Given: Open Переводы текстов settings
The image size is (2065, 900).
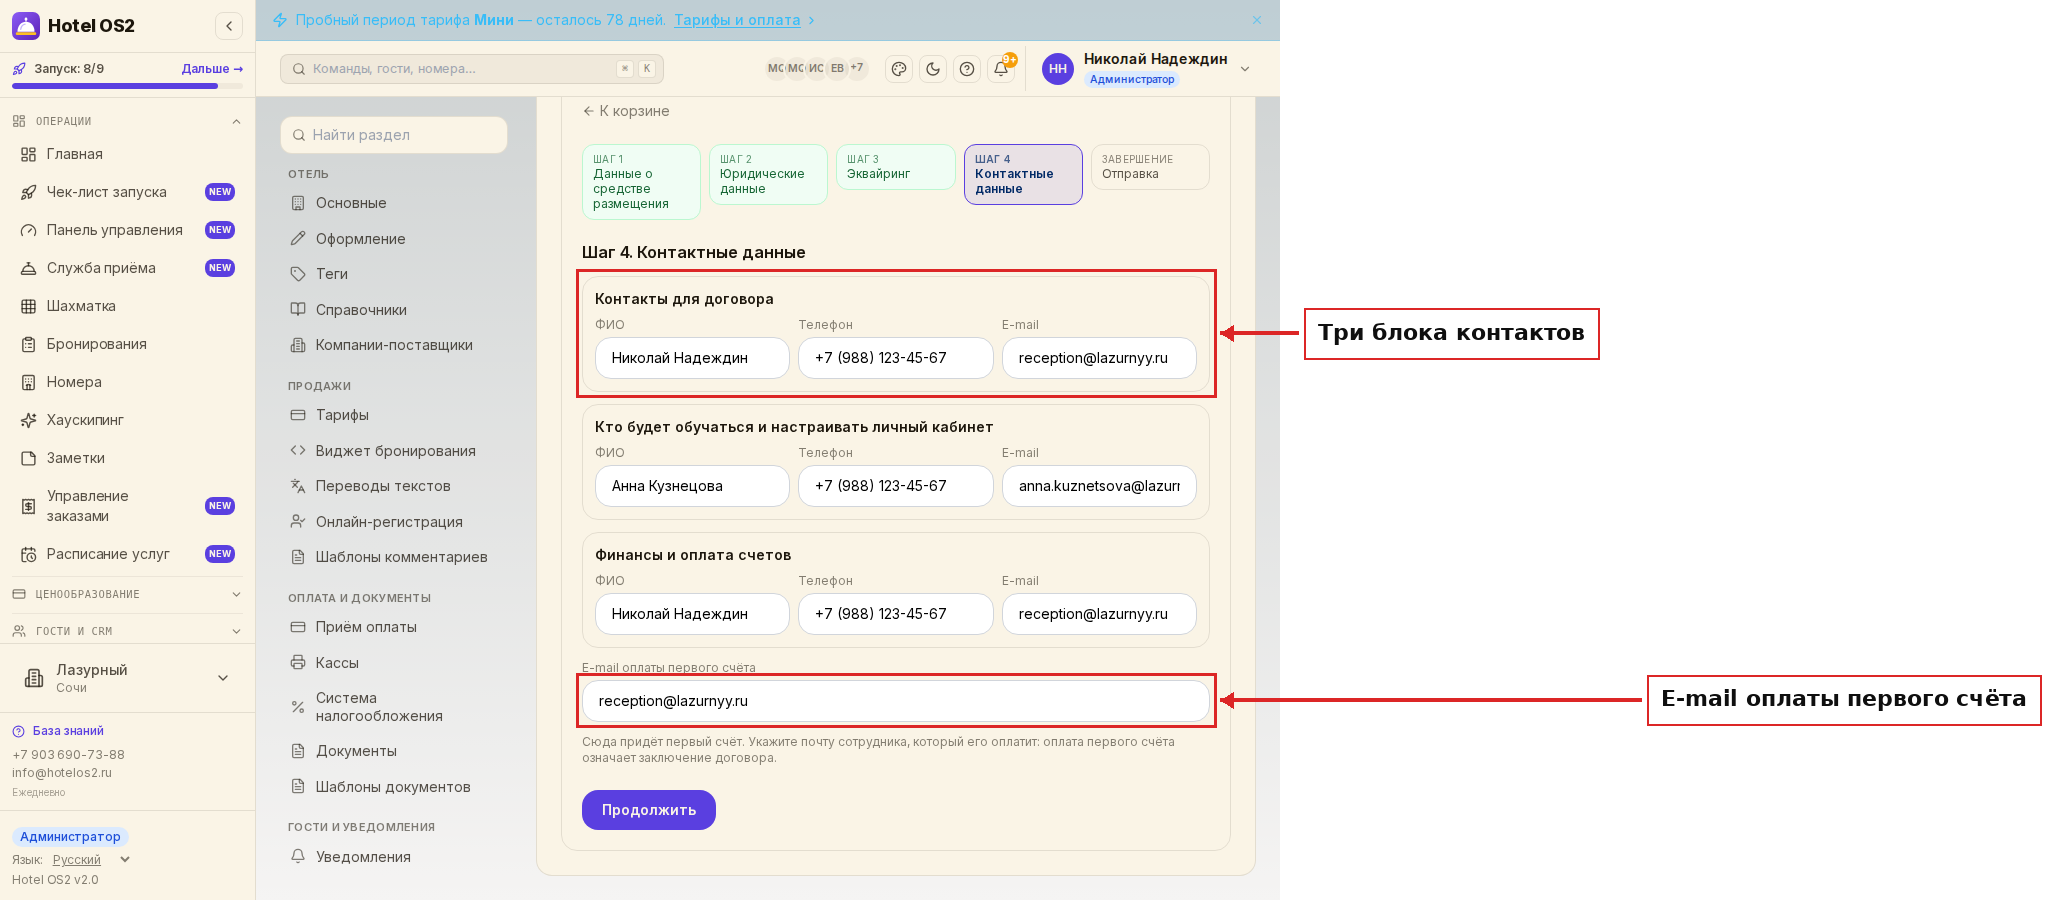Looking at the screenshot, I should click(x=394, y=486).
